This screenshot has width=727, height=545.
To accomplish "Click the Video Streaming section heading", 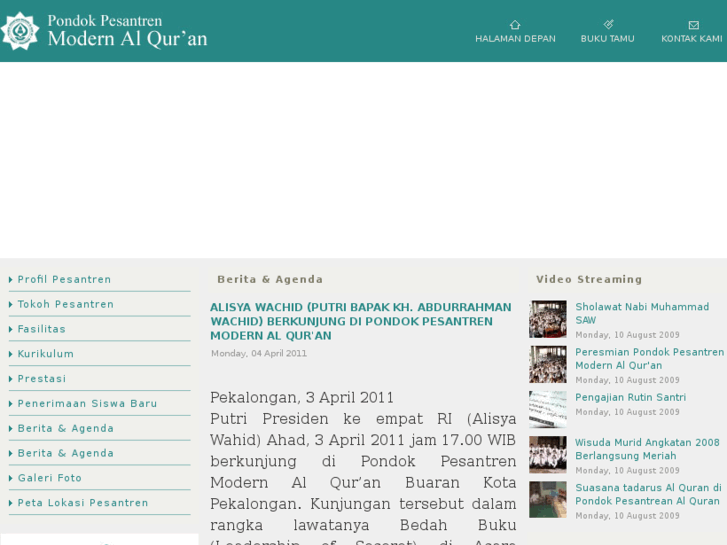I will click(589, 279).
